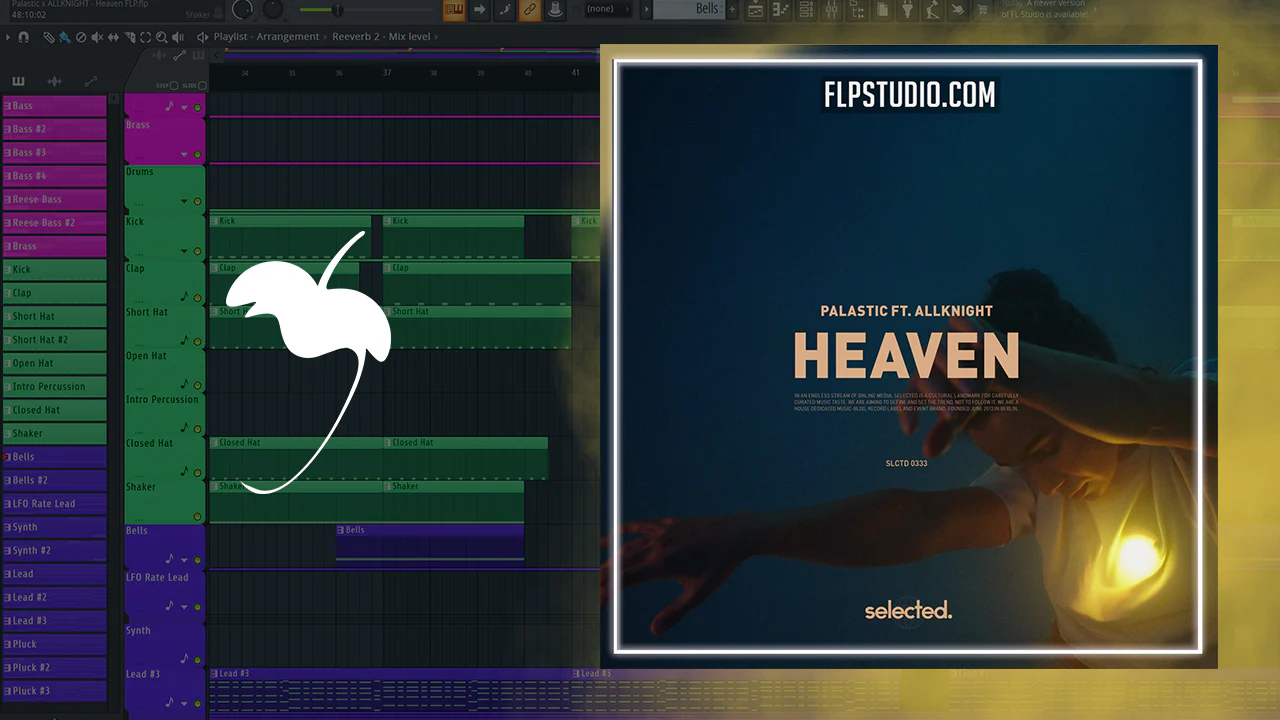Image resolution: width=1280 pixels, height=720 pixels.
Task: Toggle the orange piano keyboard icon
Action: click(454, 10)
